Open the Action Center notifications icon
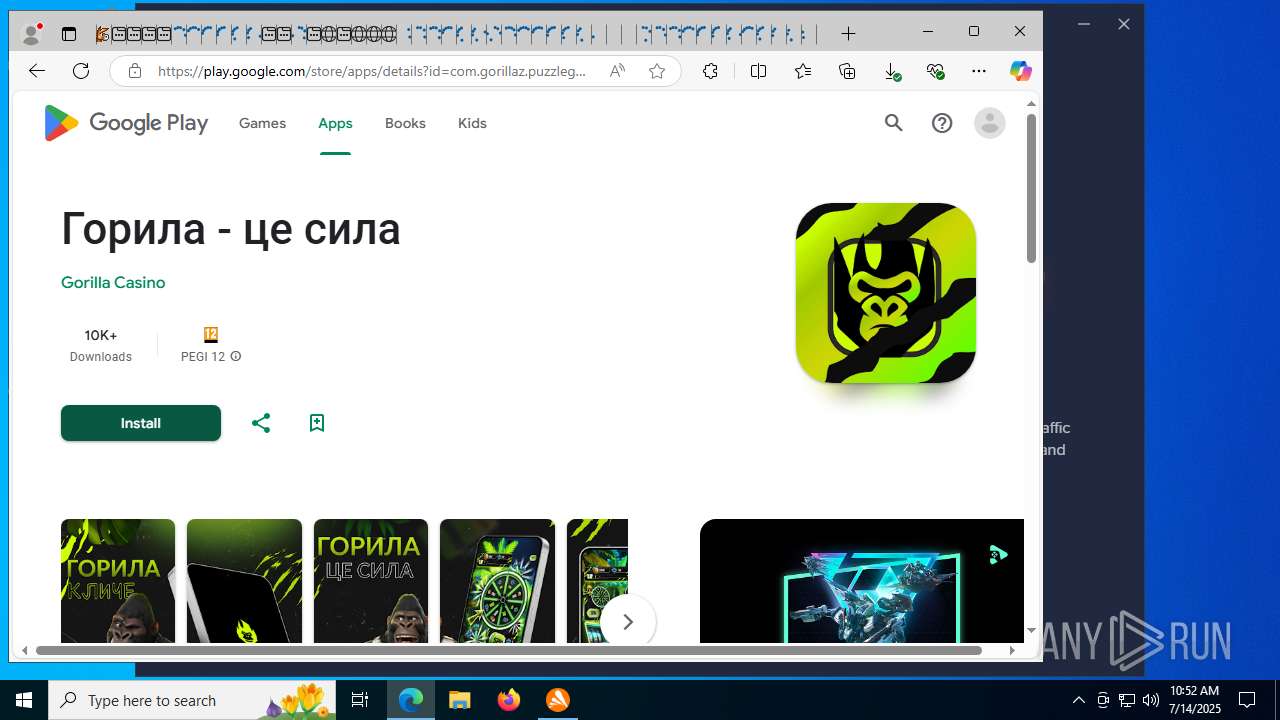Viewport: 1280px width, 720px height. click(x=1247, y=700)
